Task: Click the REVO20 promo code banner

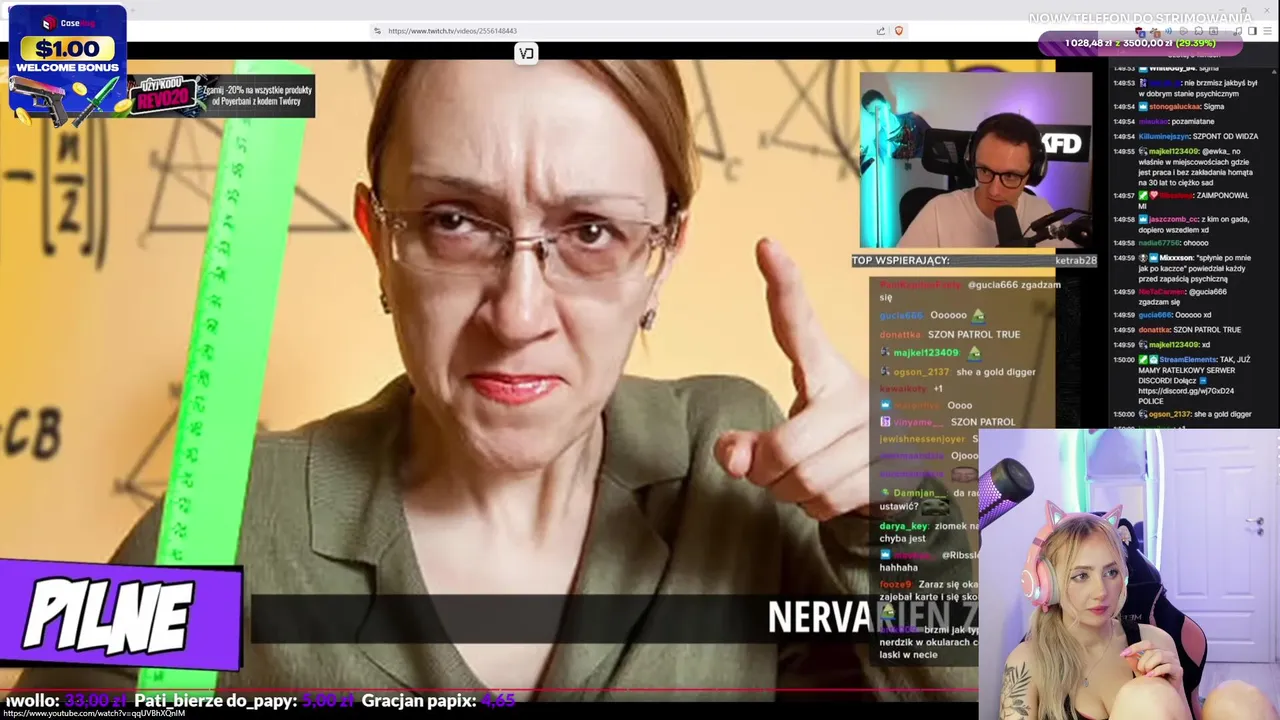Action: [222, 96]
